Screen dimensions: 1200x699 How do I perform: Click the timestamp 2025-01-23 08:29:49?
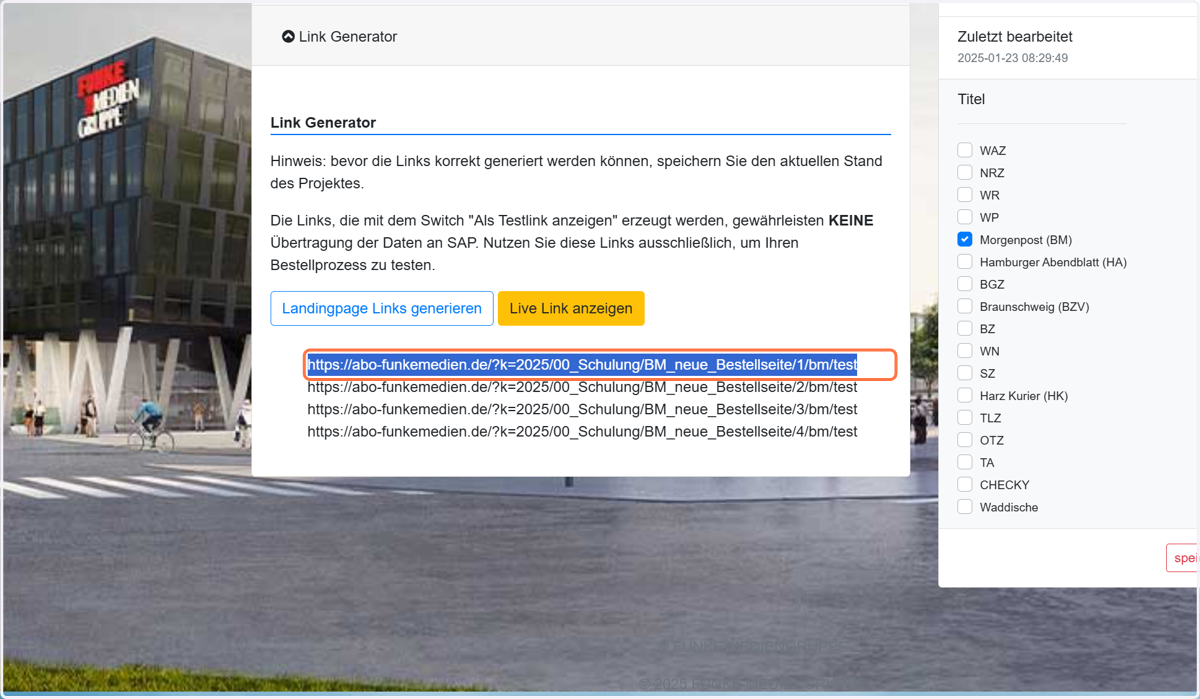pyautogui.click(x=1013, y=58)
